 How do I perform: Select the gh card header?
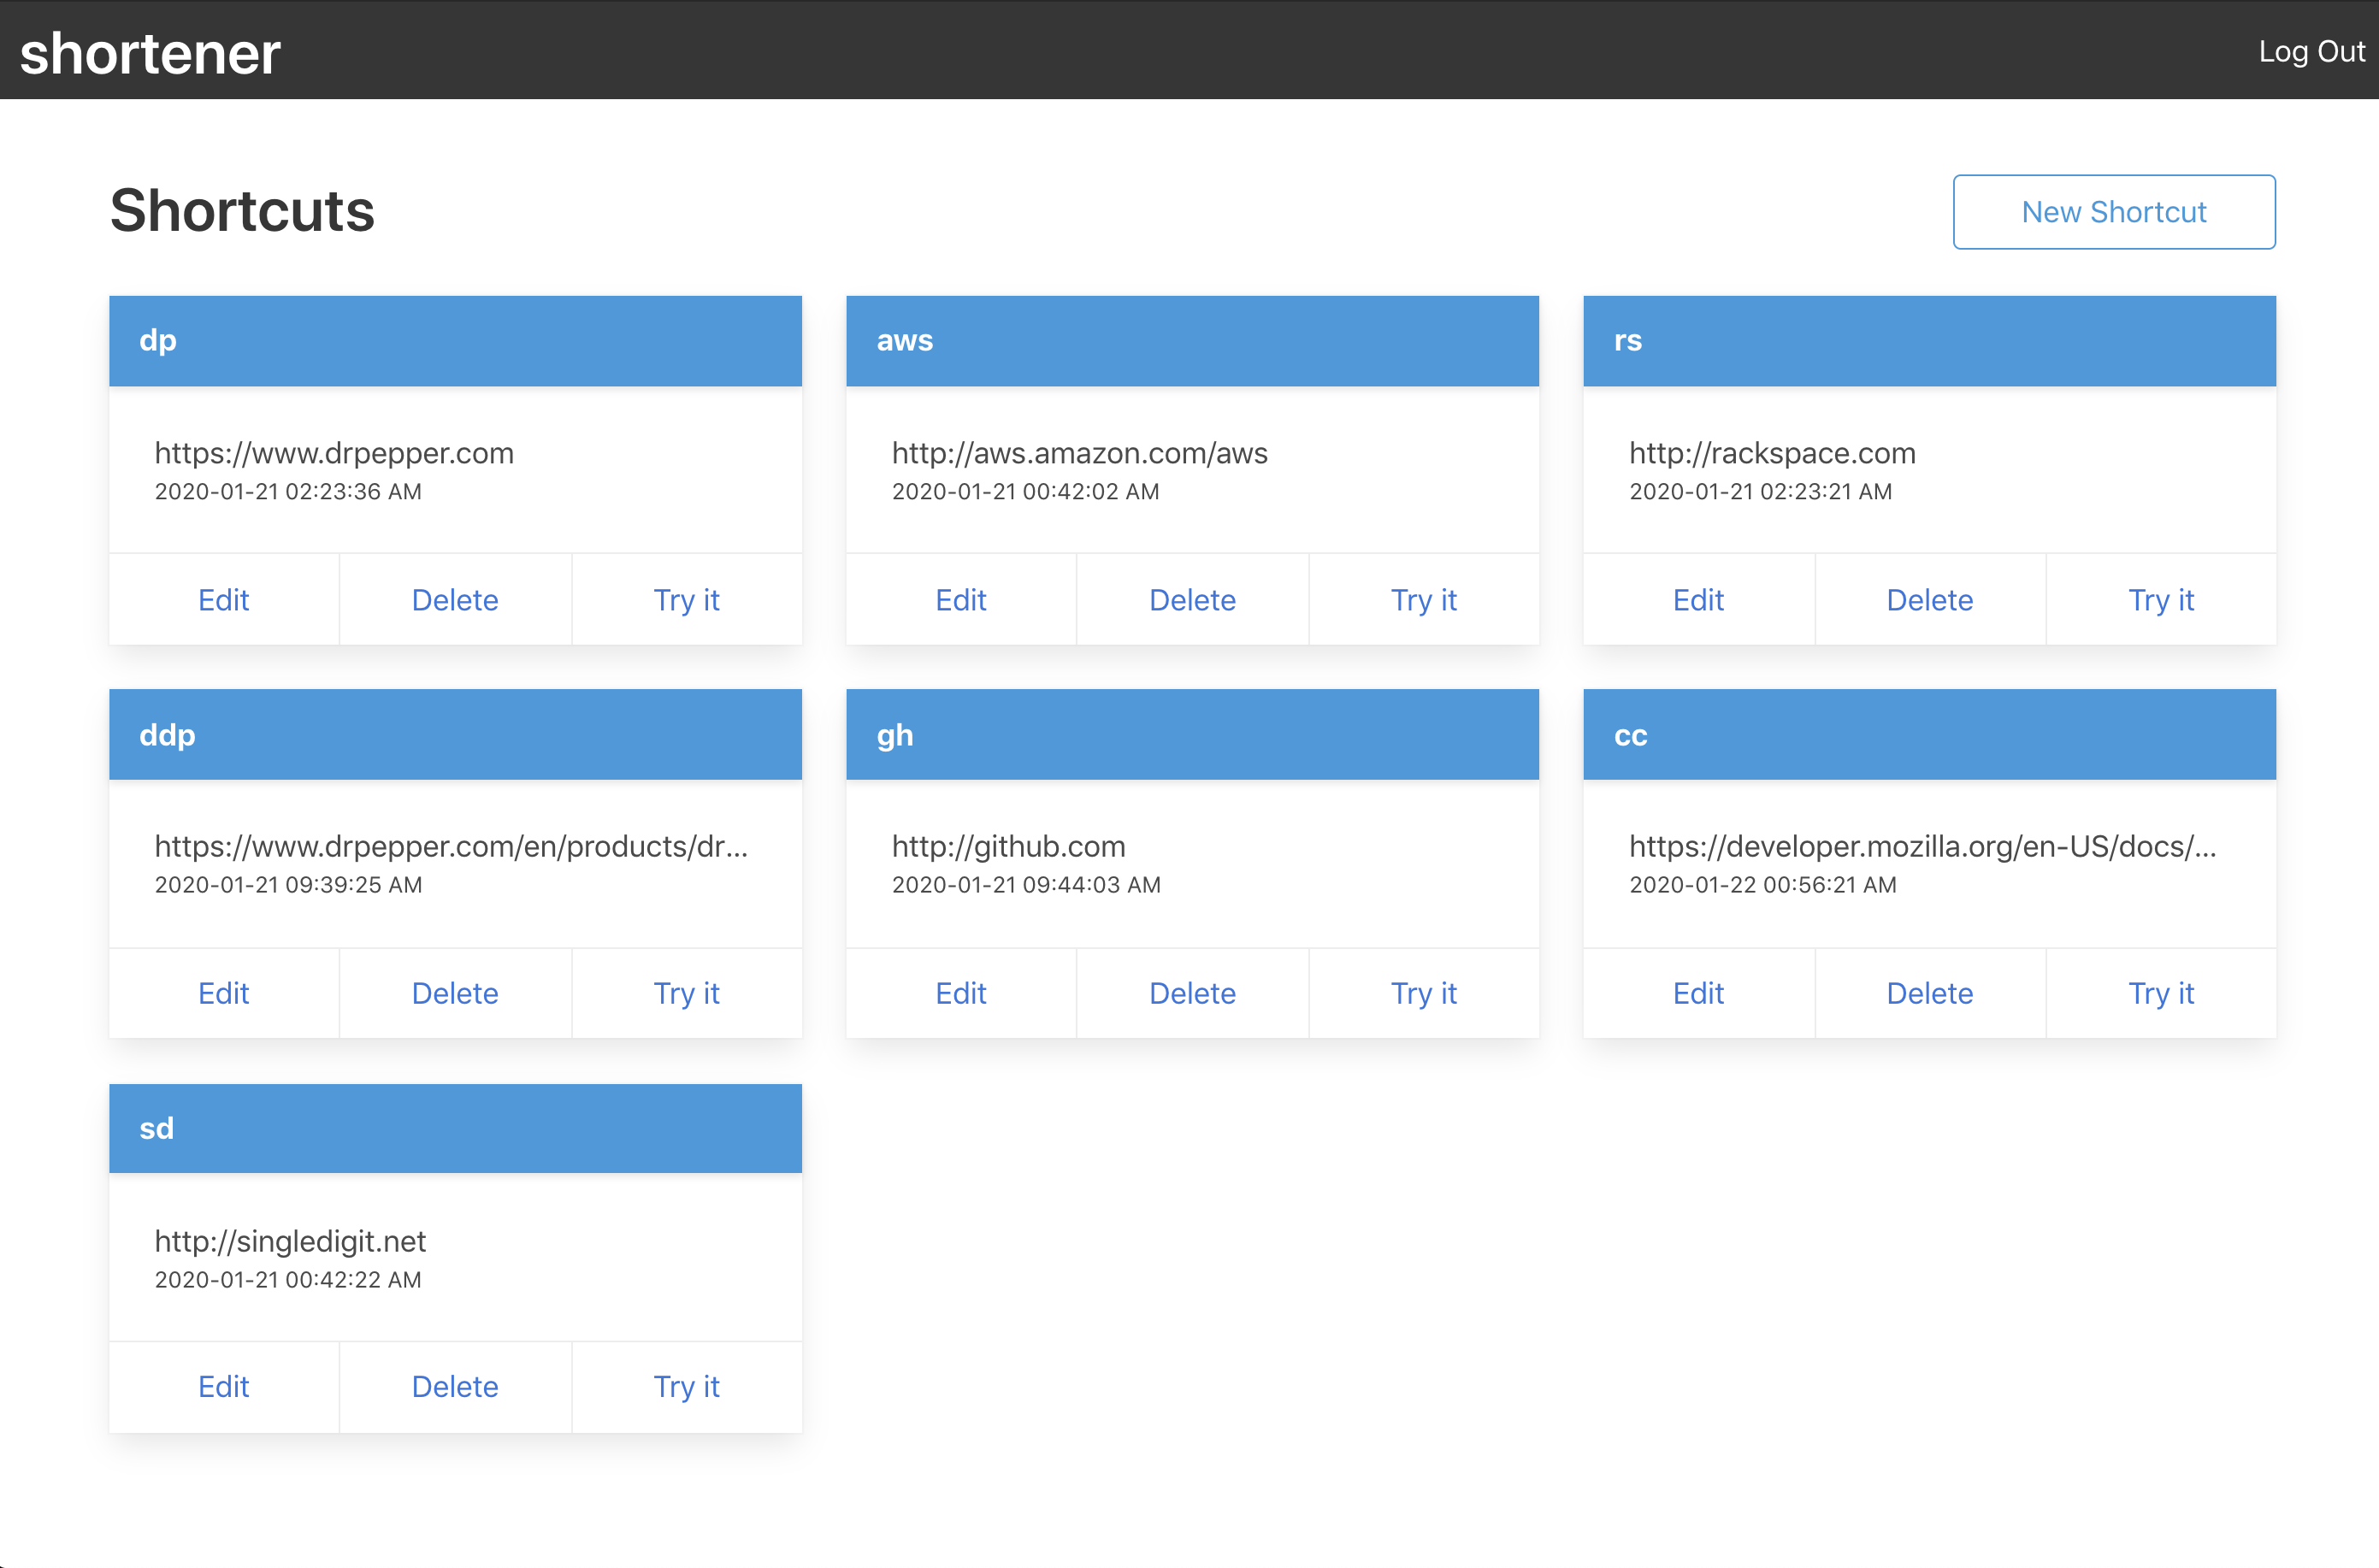tap(1192, 735)
